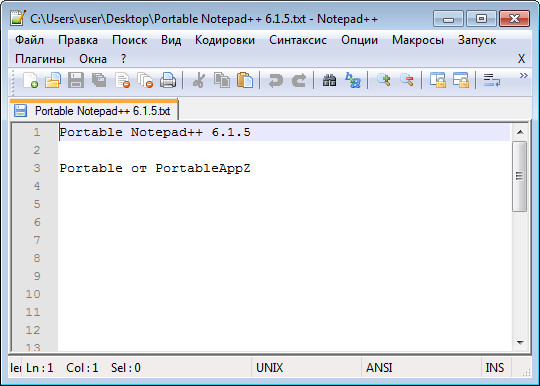Zoom in with magnifier plus icon

(384, 81)
